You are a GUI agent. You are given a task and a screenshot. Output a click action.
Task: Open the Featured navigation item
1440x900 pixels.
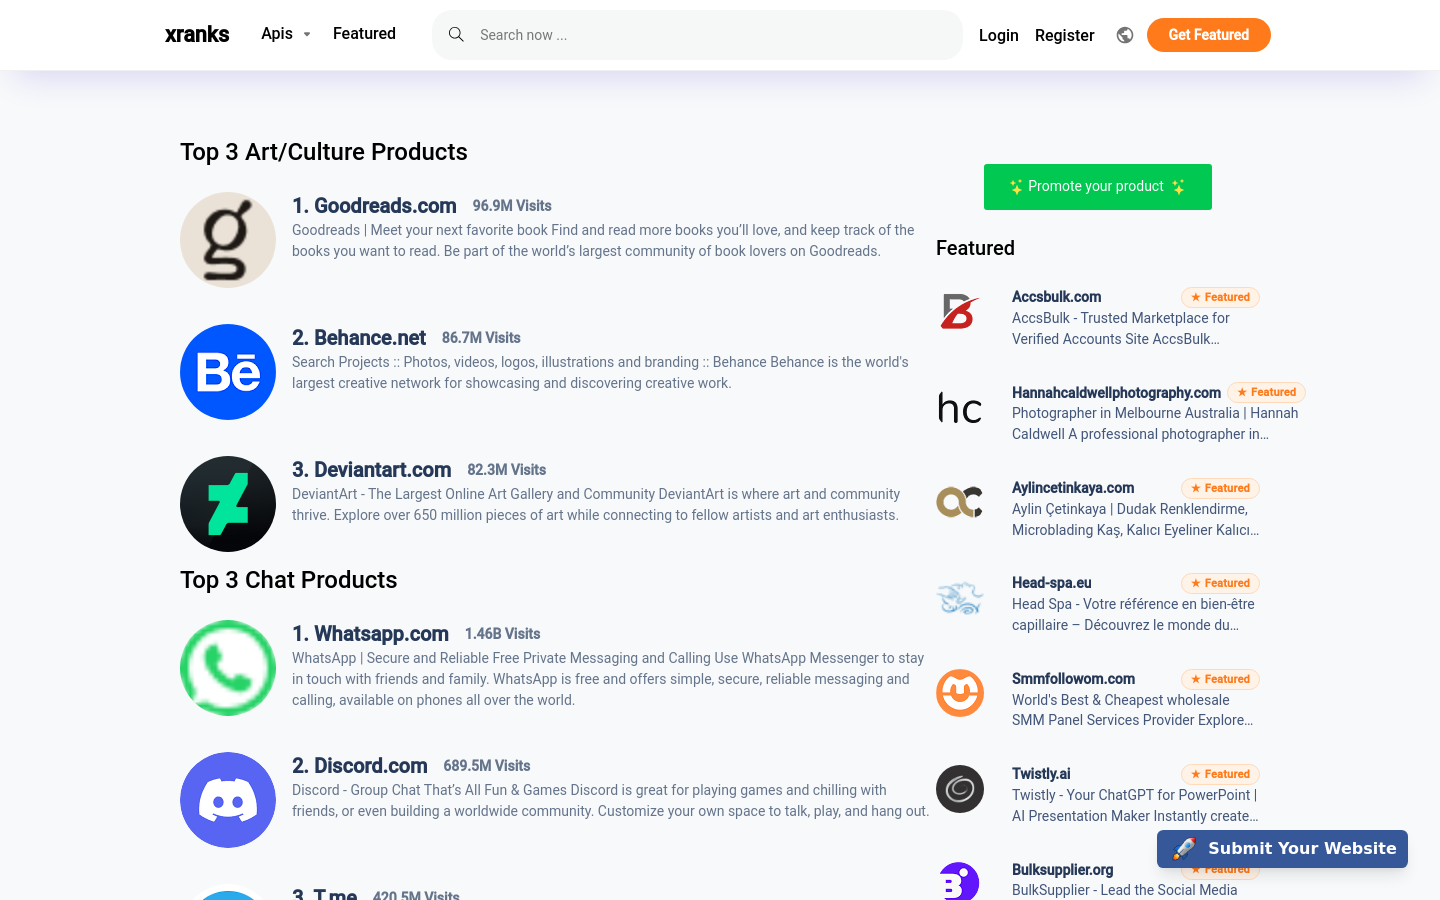click(364, 34)
